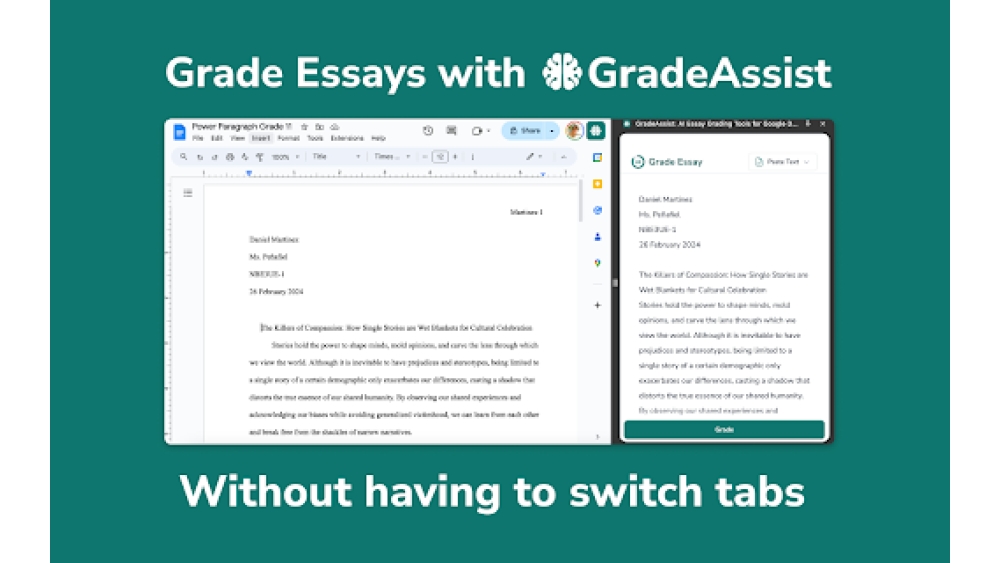Screen dimensions: 1000x563
Task: Undo the last edit
Action: 200,157
